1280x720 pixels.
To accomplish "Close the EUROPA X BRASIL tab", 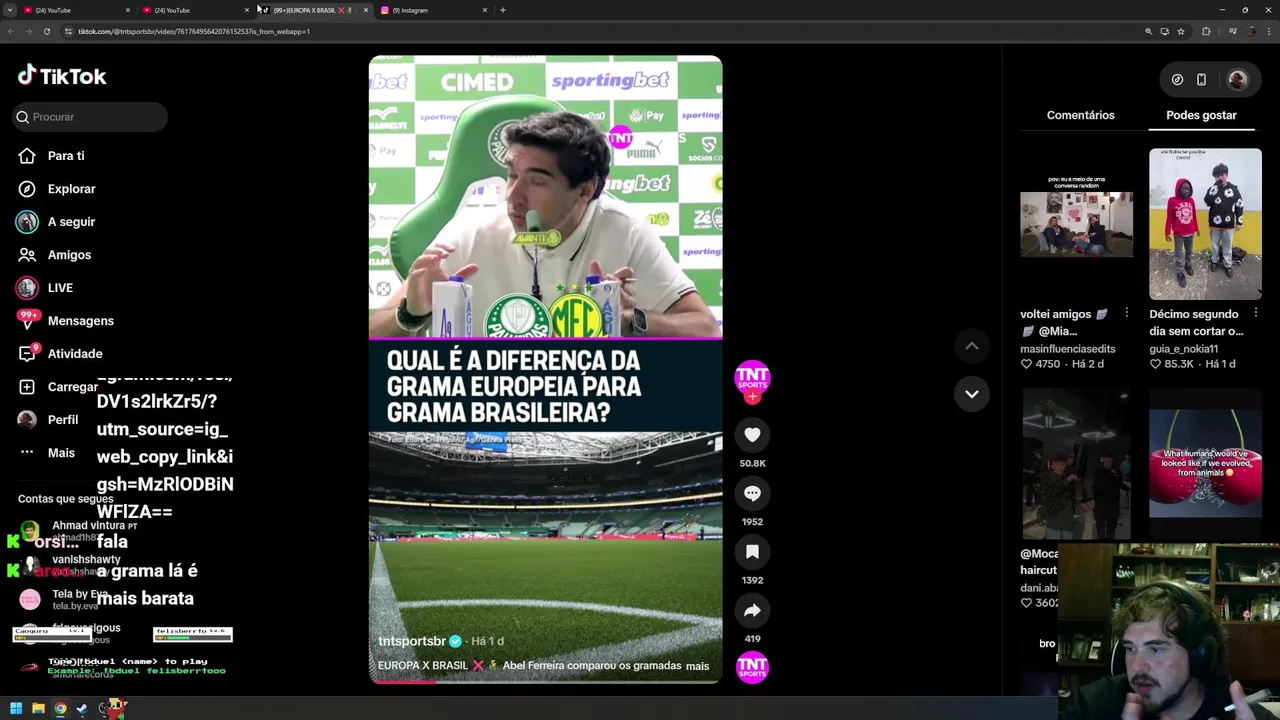I will (x=366, y=10).
